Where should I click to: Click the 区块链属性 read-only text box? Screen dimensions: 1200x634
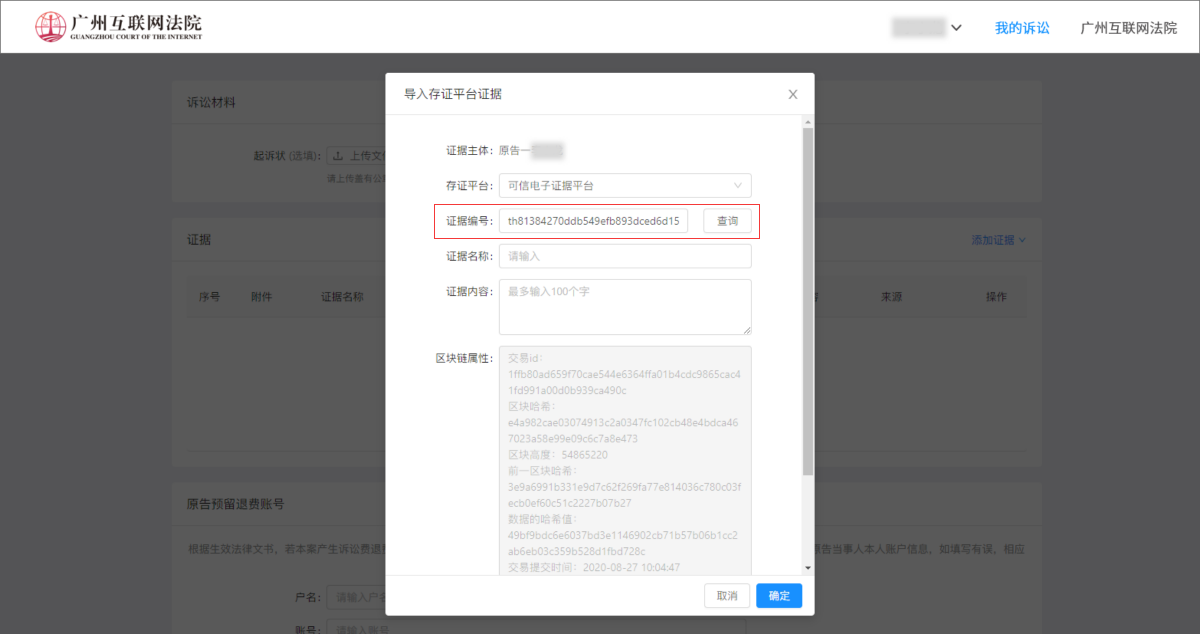[x=624, y=460]
